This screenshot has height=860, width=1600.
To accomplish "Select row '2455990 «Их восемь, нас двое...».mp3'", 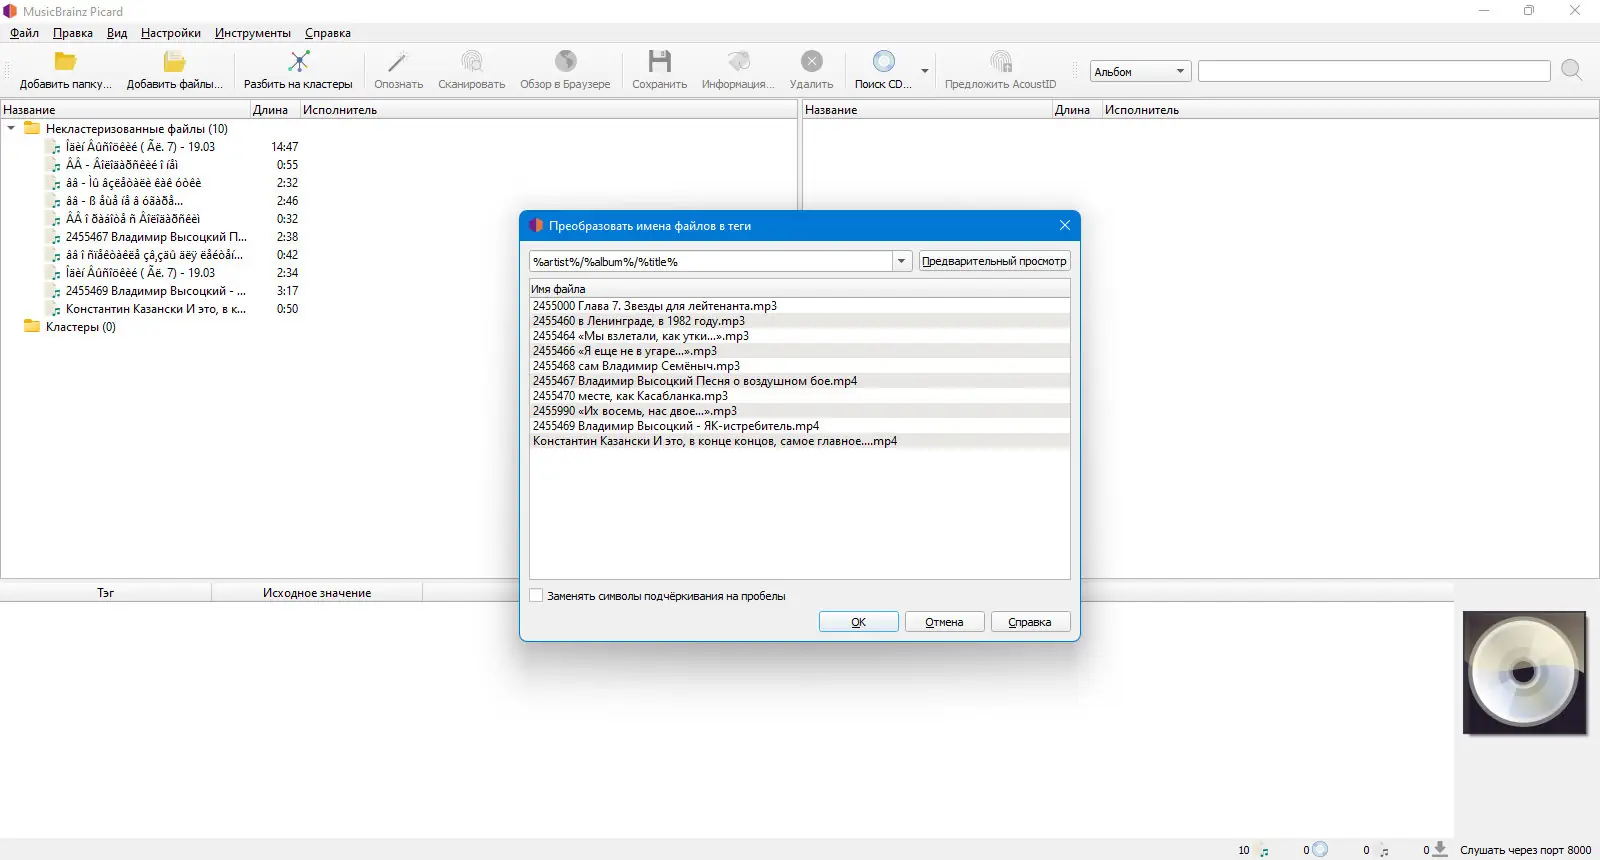I will pos(800,411).
